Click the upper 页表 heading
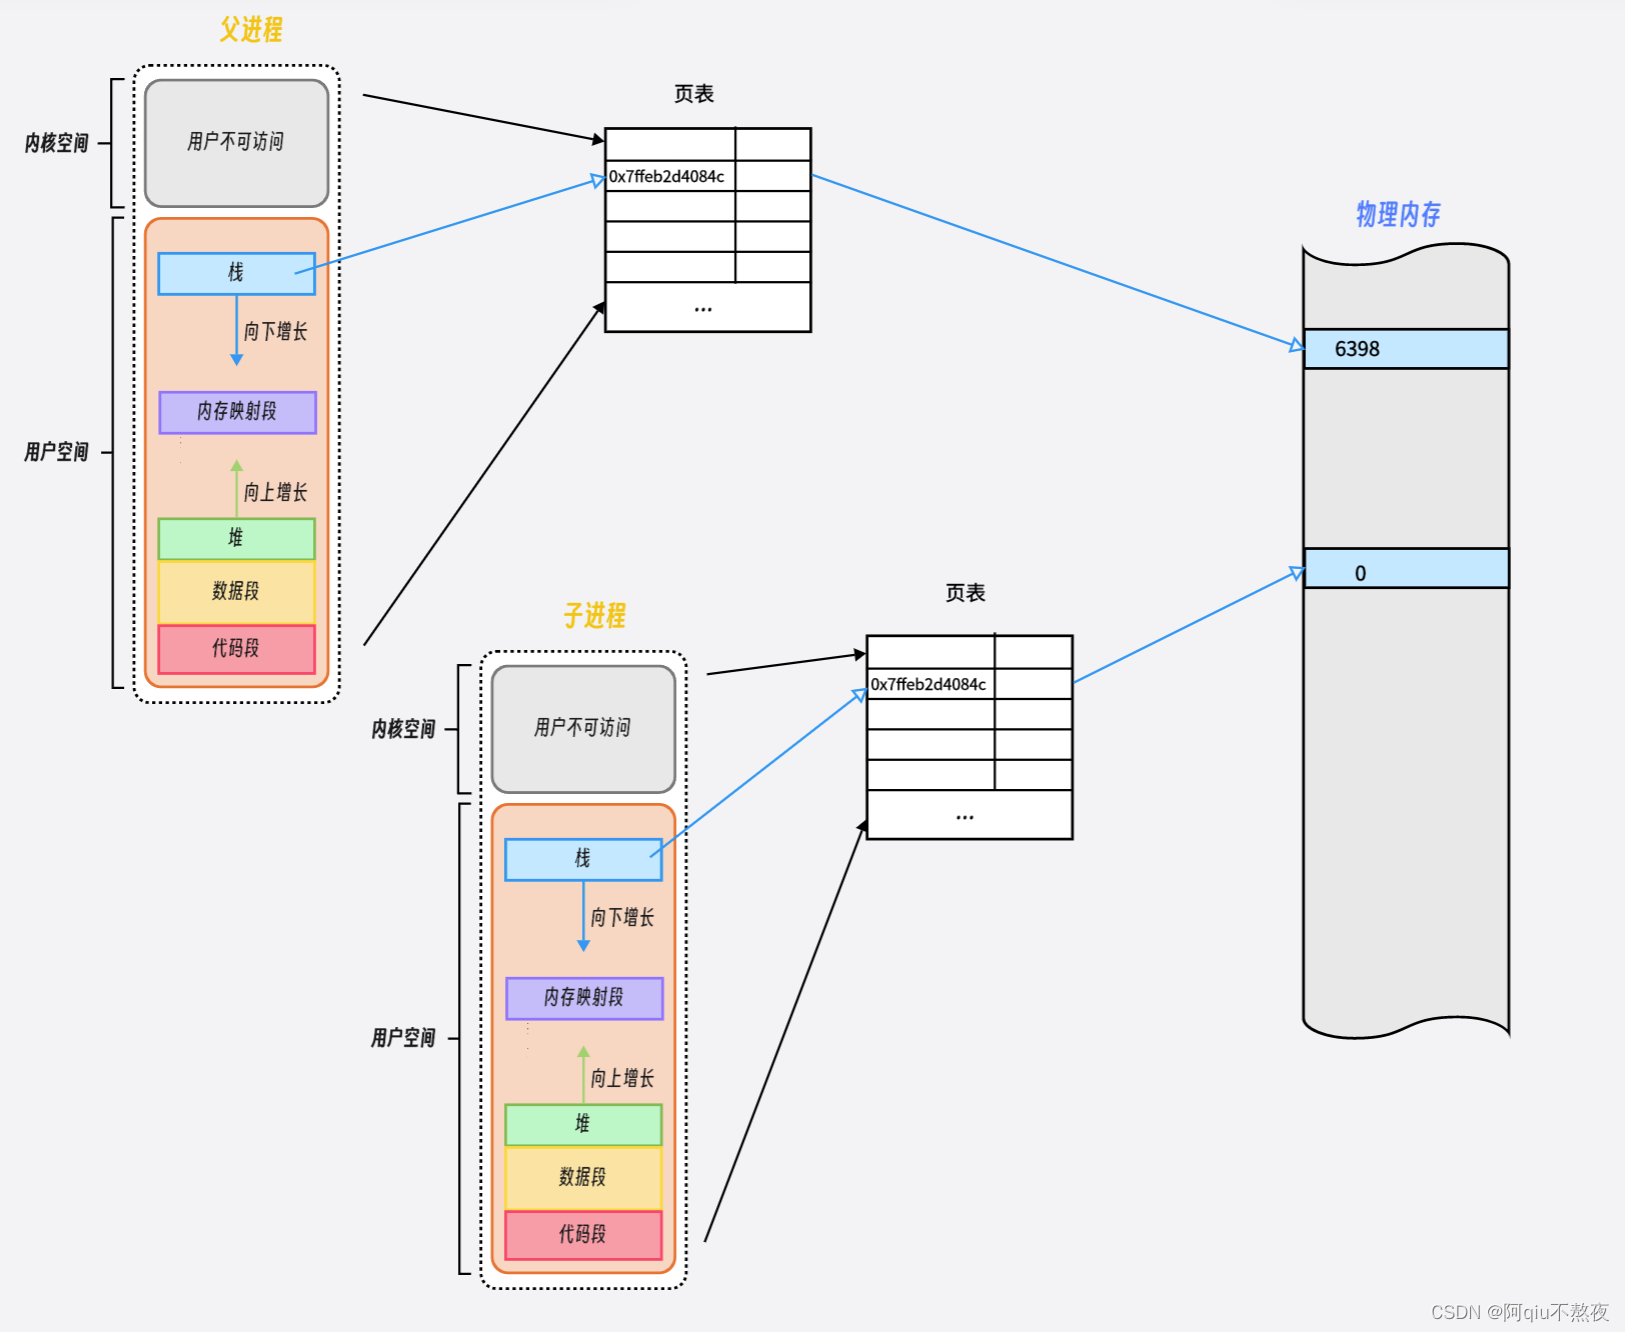Screen dimensions: 1625x1332 click(694, 94)
